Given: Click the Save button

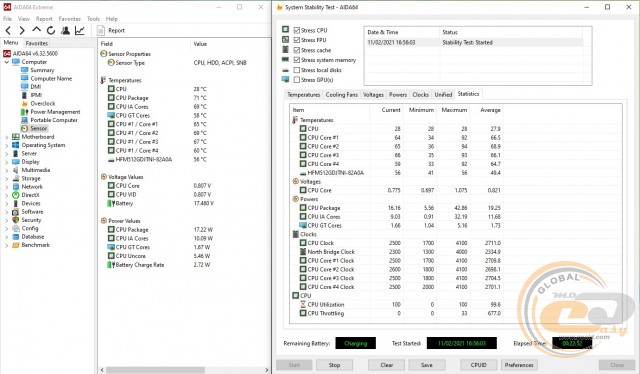Looking at the screenshot, I should point(427,365).
